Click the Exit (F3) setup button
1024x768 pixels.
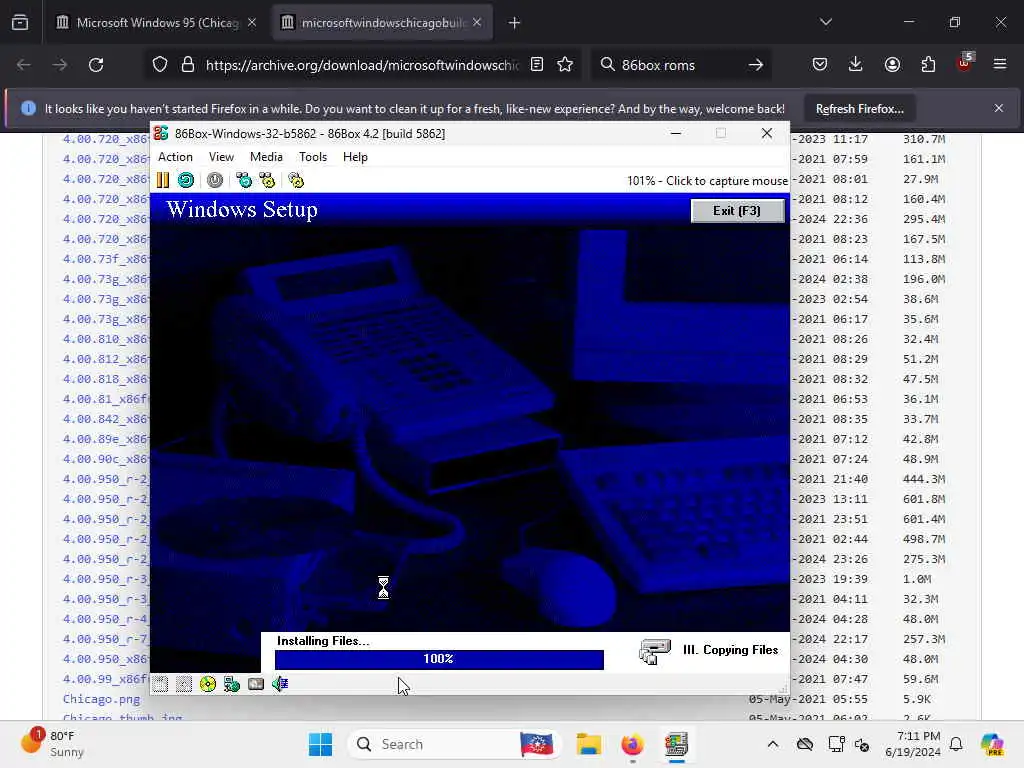(737, 210)
